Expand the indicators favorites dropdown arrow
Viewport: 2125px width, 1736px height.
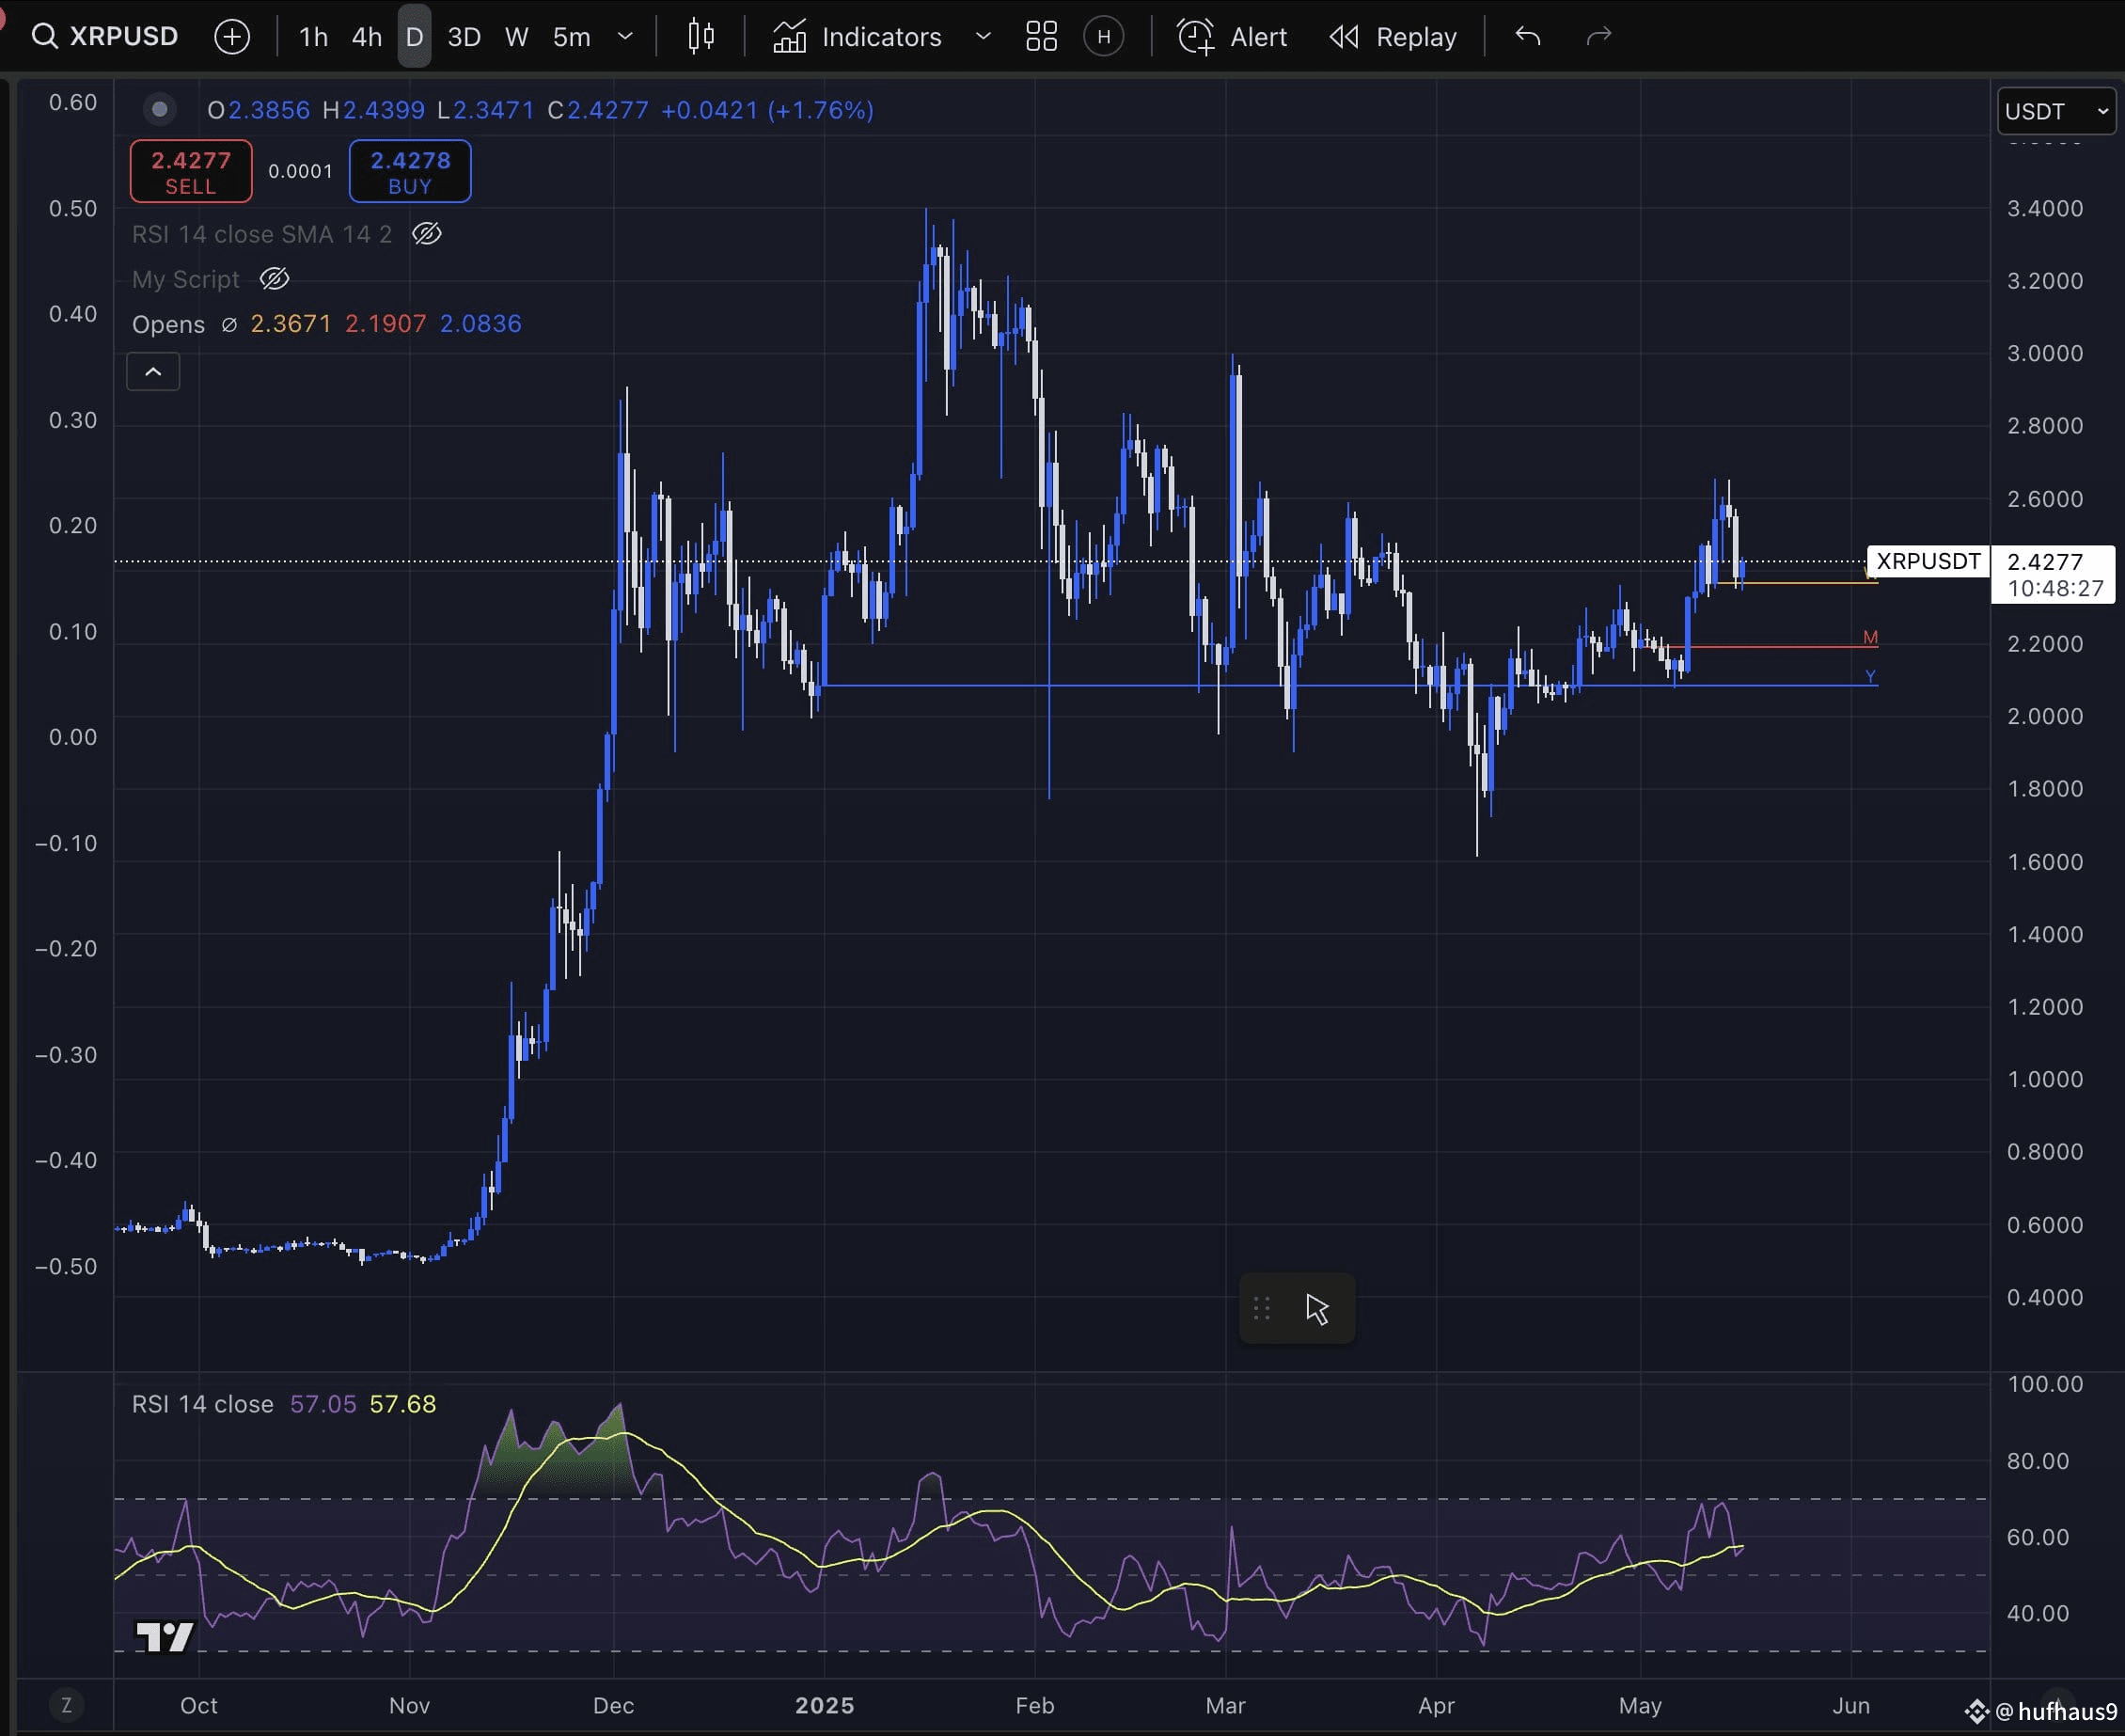pyautogui.click(x=983, y=37)
